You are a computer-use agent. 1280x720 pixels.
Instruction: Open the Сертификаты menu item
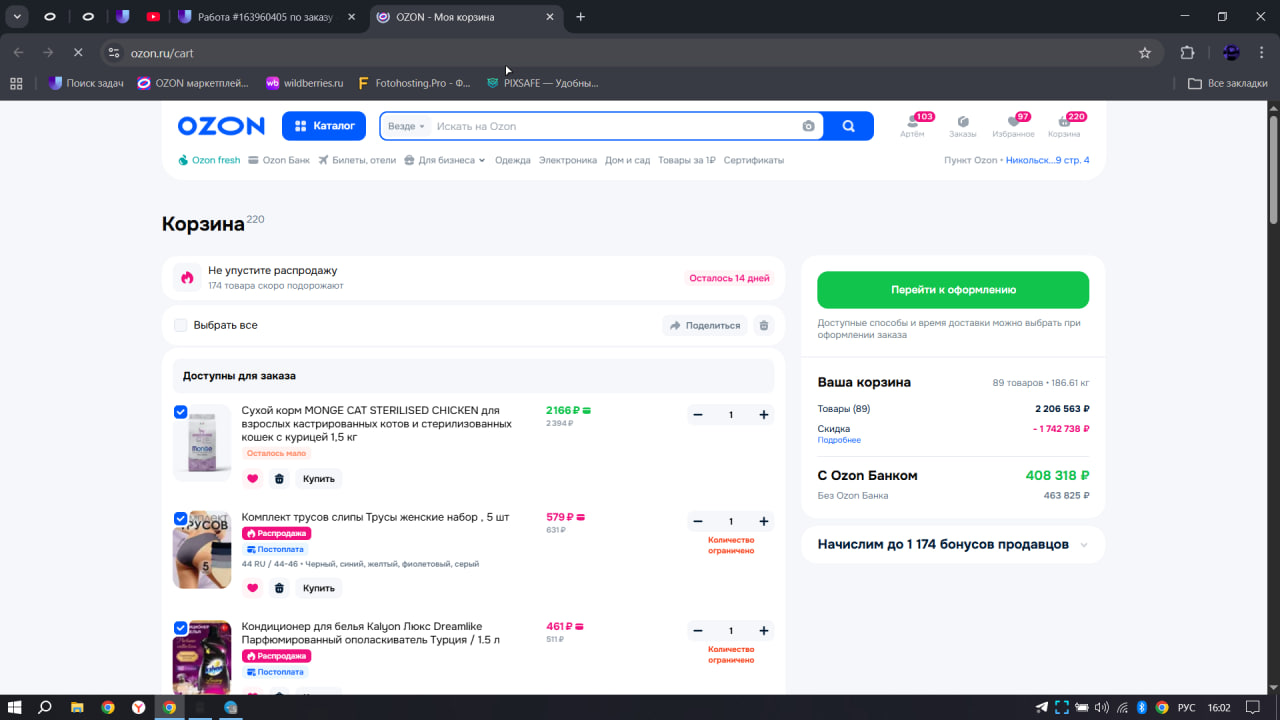(754, 160)
